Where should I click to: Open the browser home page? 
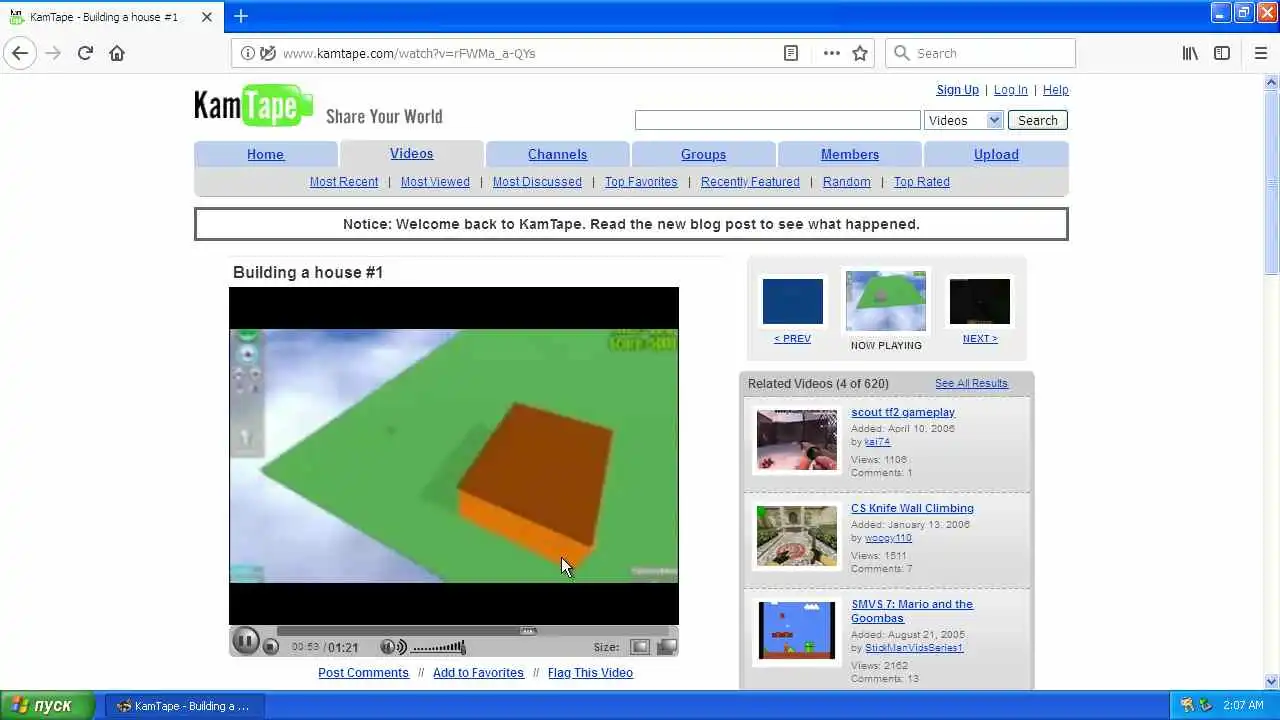117,53
